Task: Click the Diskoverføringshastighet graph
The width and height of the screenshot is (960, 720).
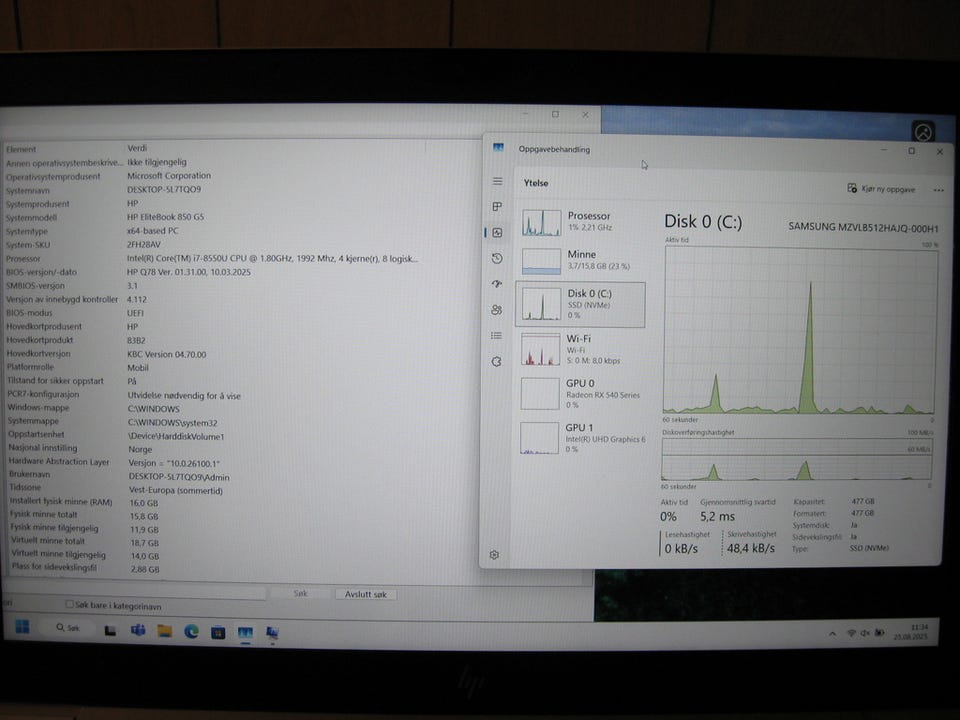Action: click(797, 459)
